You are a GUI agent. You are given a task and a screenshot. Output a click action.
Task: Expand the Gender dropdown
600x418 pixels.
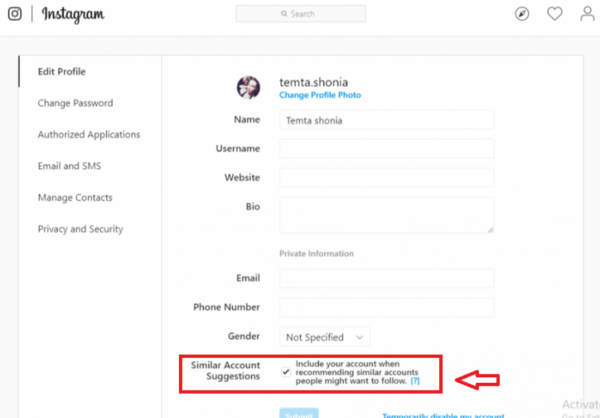pos(324,337)
